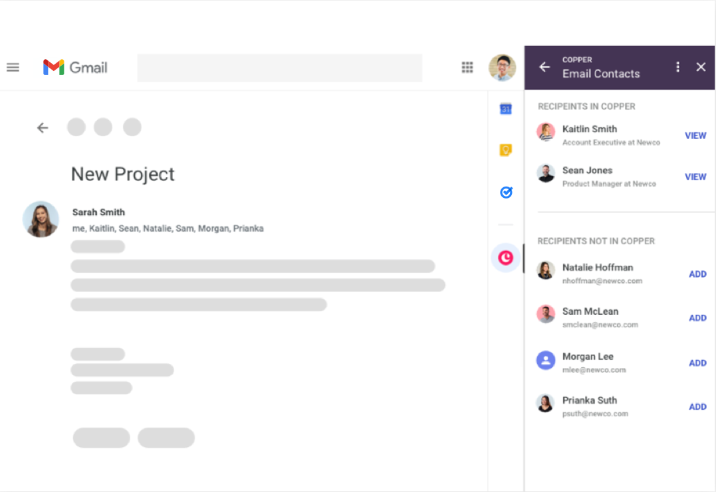Close the Copper Email Contacts panel
The height and width of the screenshot is (492, 716).
[x=701, y=67]
